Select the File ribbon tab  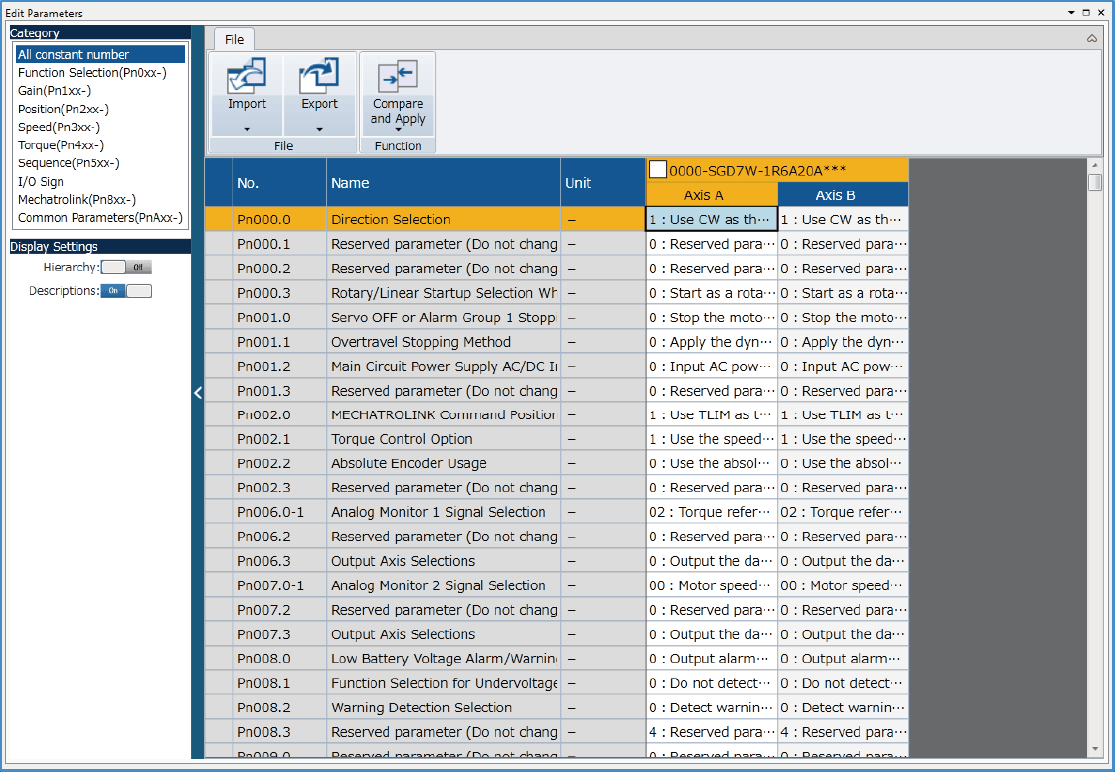coord(234,39)
